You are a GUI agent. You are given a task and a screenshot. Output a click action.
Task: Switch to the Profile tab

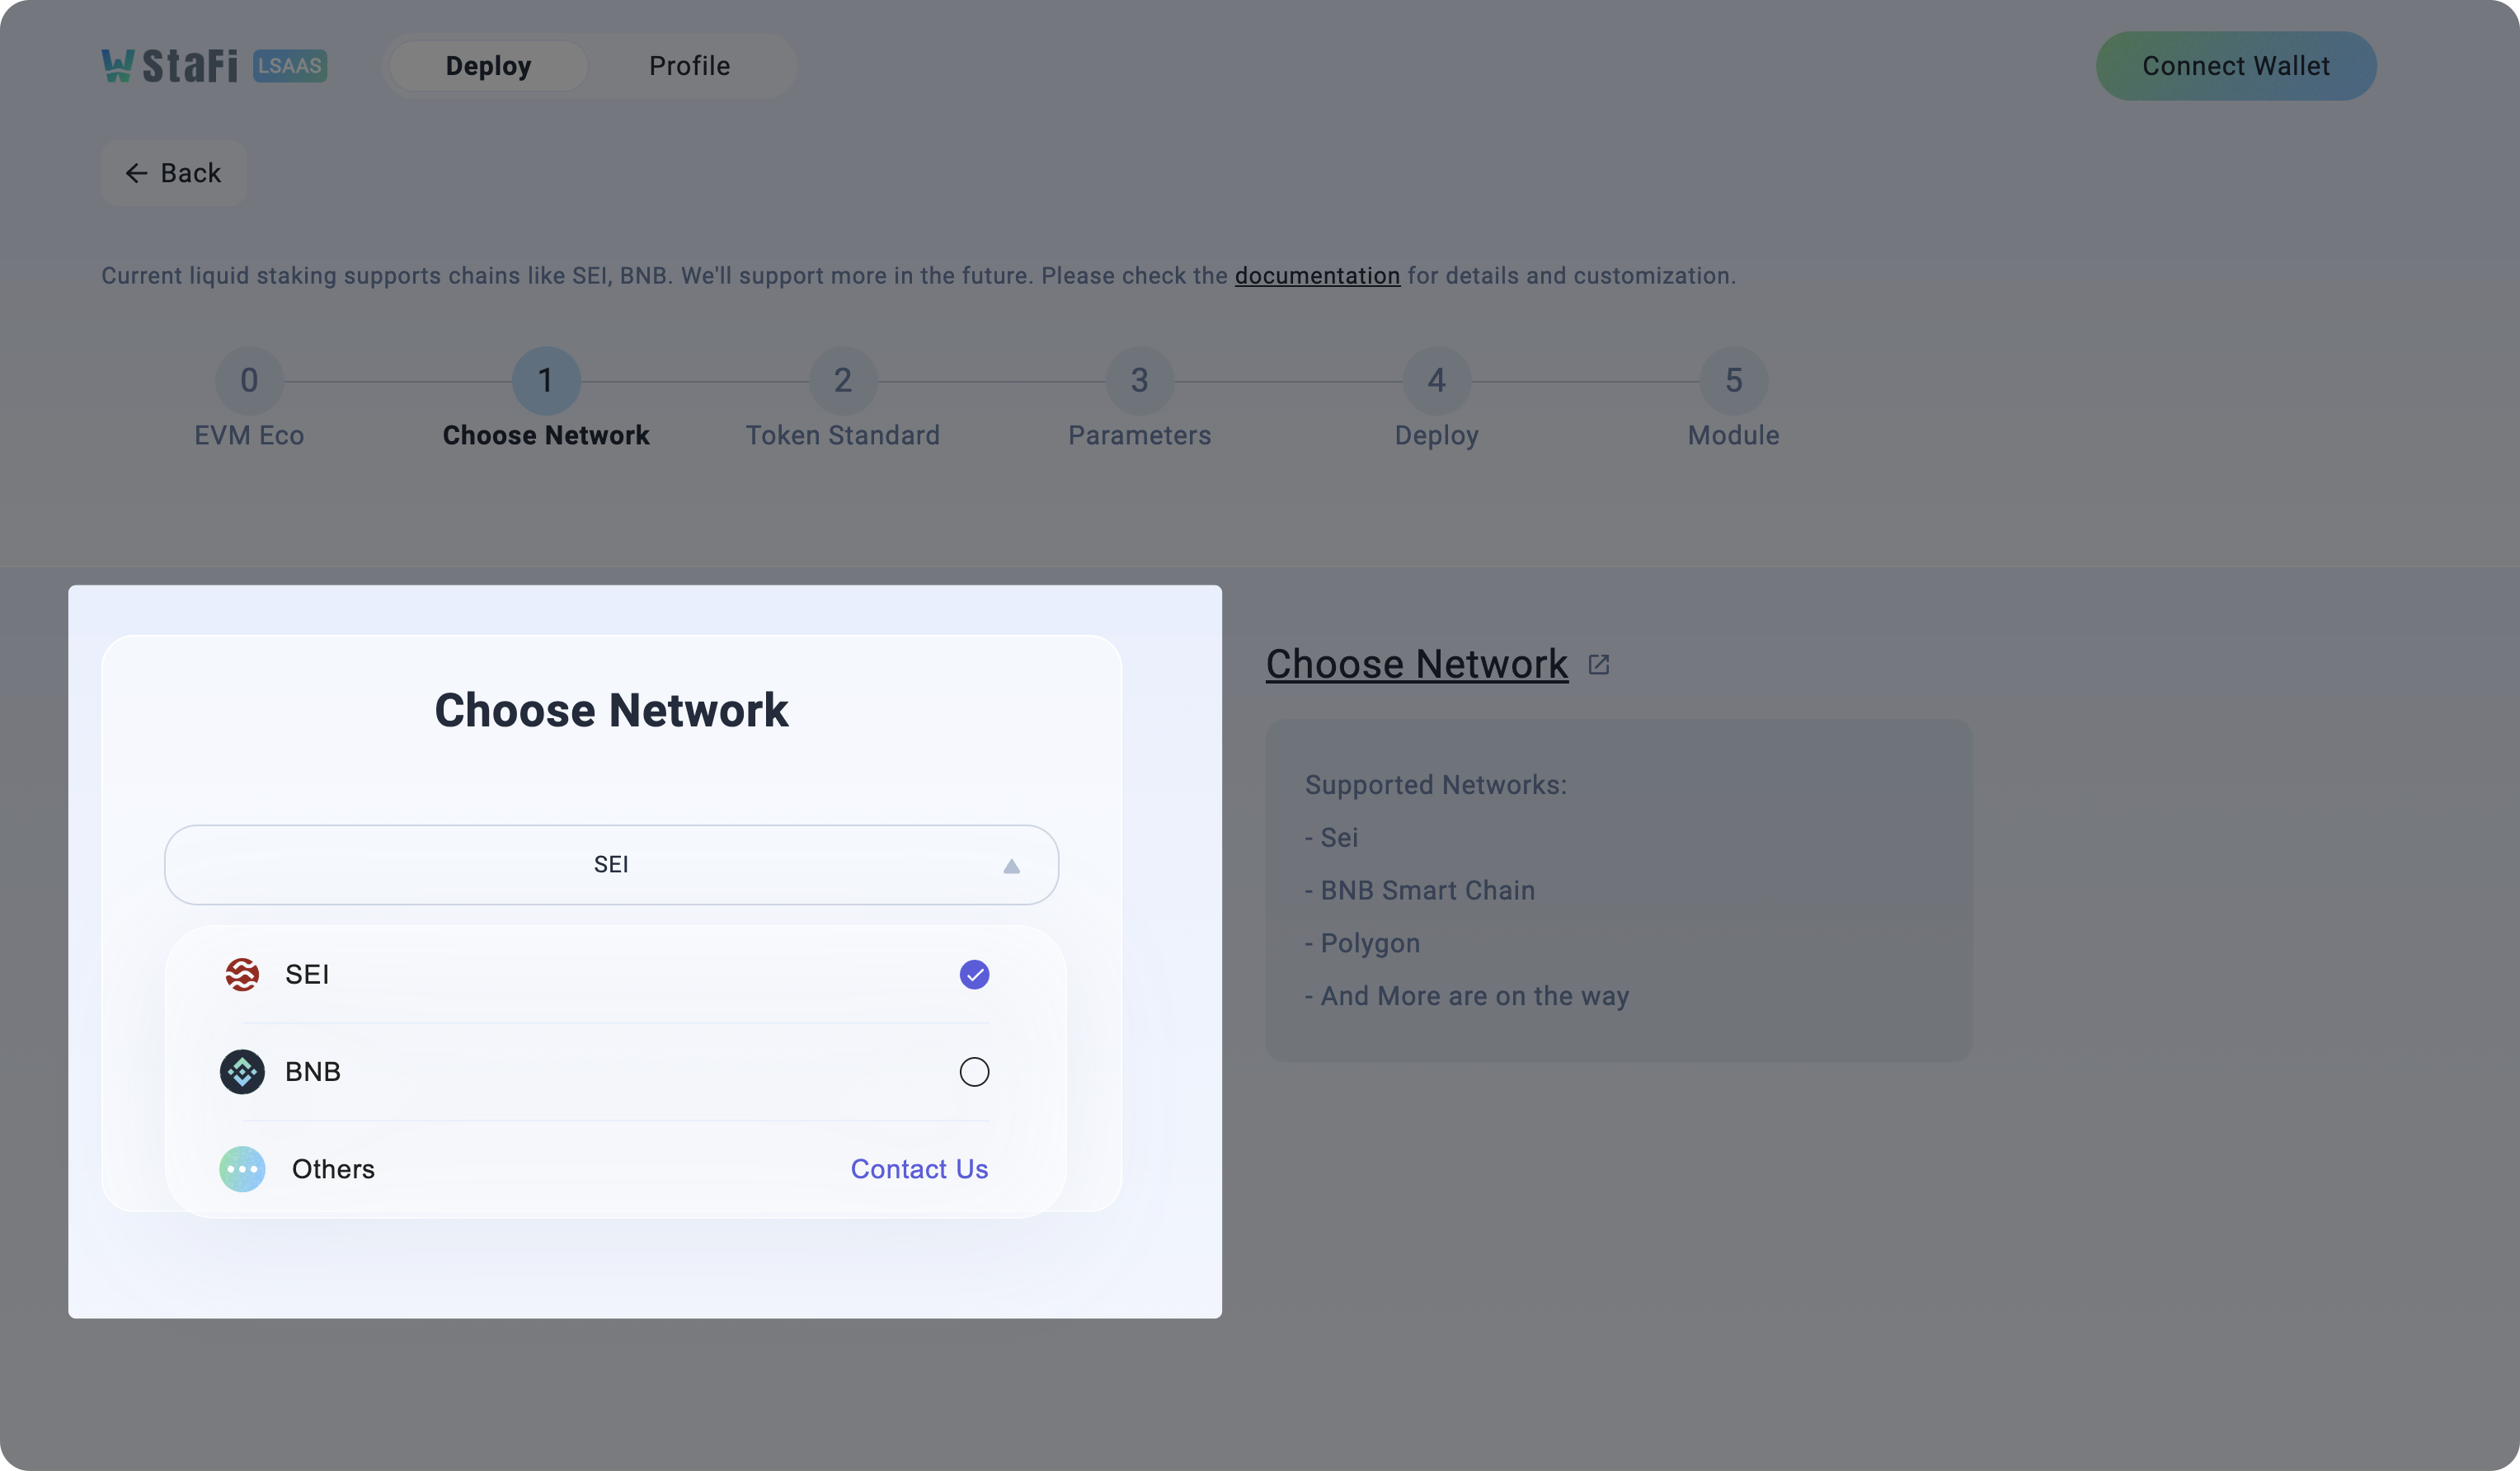[689, 66]
